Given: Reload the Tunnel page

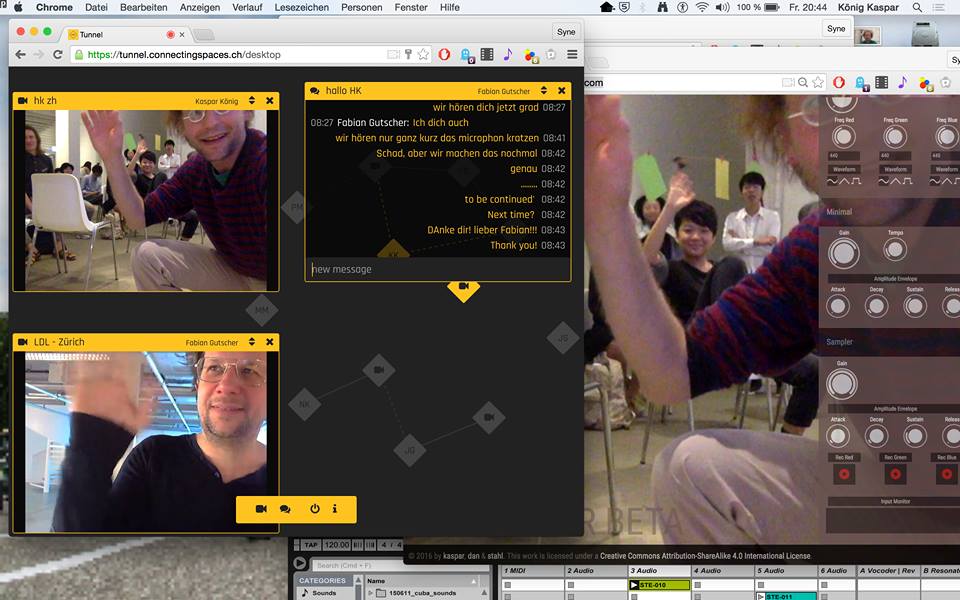Looking at the screenshot, I should [x=58, y=54].
